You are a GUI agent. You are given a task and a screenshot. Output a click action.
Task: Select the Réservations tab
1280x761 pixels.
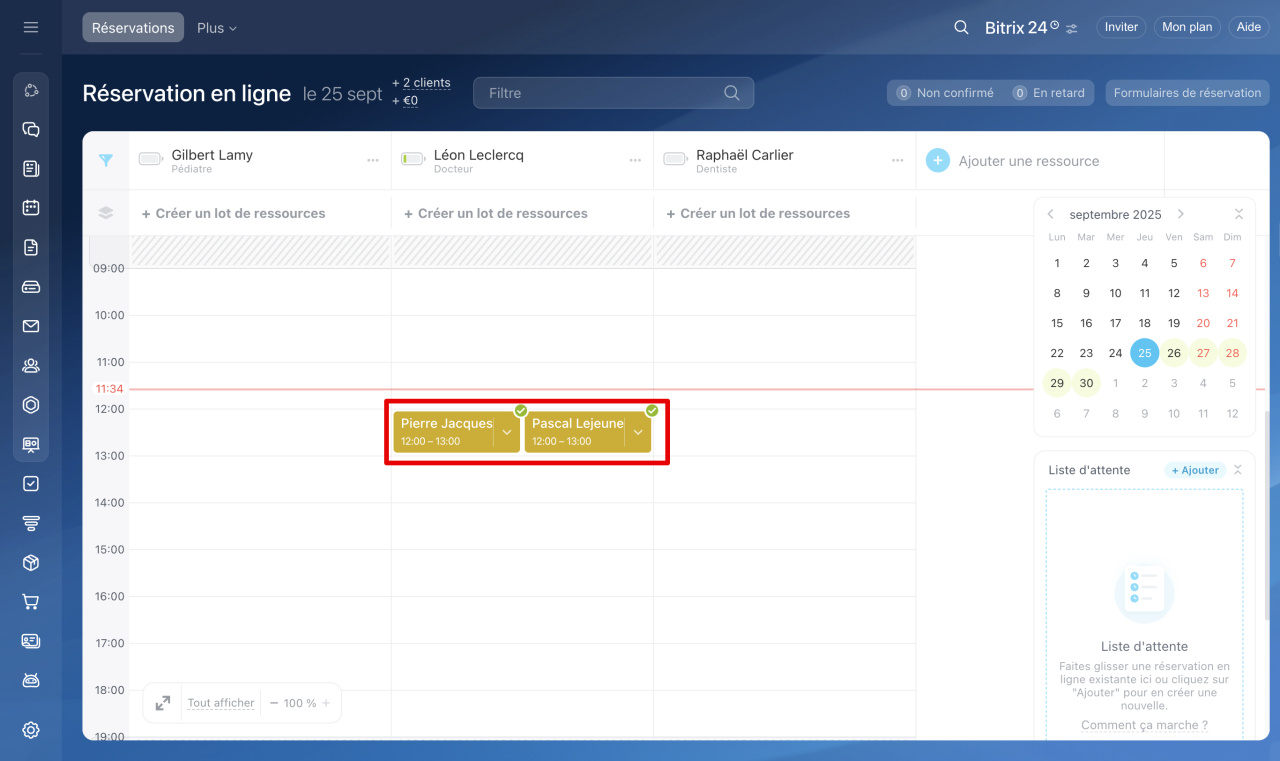133,28
